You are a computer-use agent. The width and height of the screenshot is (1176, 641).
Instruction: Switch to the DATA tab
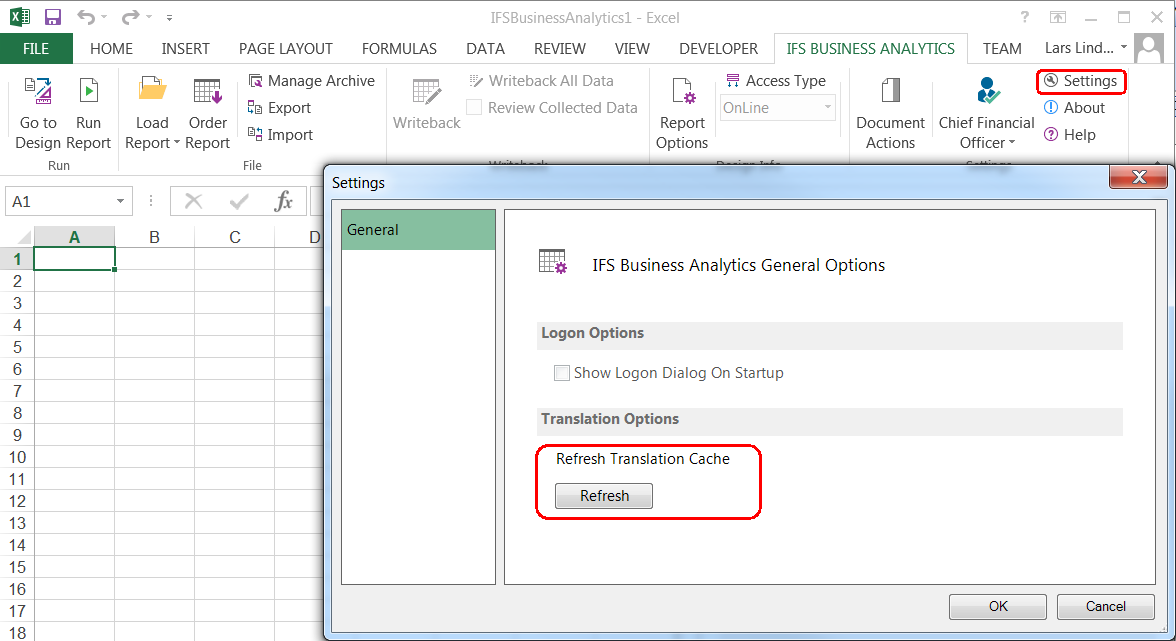click(x=485, y=49)
